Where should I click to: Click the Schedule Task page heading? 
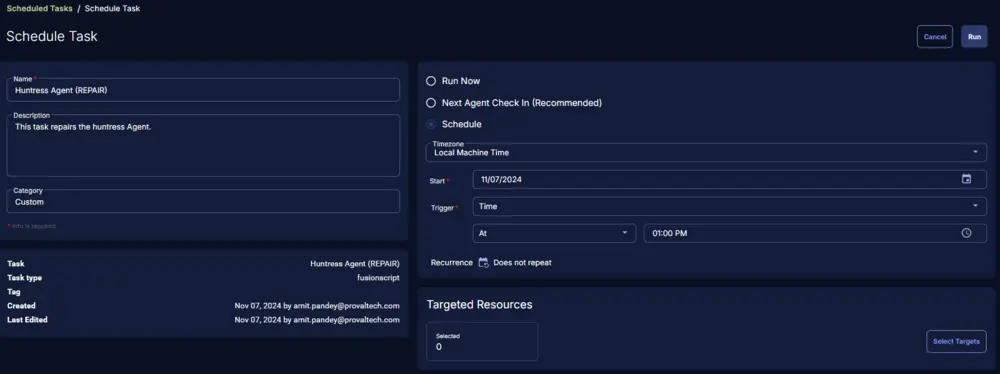[52, 36]
